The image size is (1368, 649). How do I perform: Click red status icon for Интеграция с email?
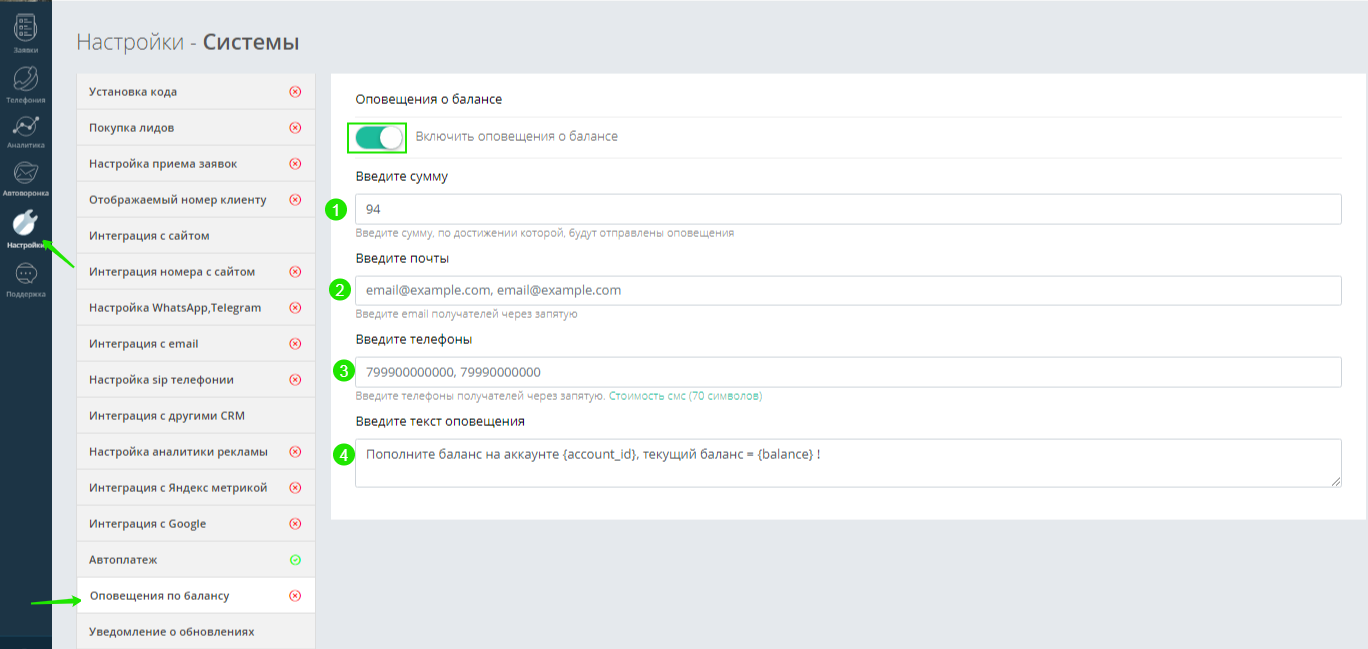pyautogui.click(x=295, y=344)
